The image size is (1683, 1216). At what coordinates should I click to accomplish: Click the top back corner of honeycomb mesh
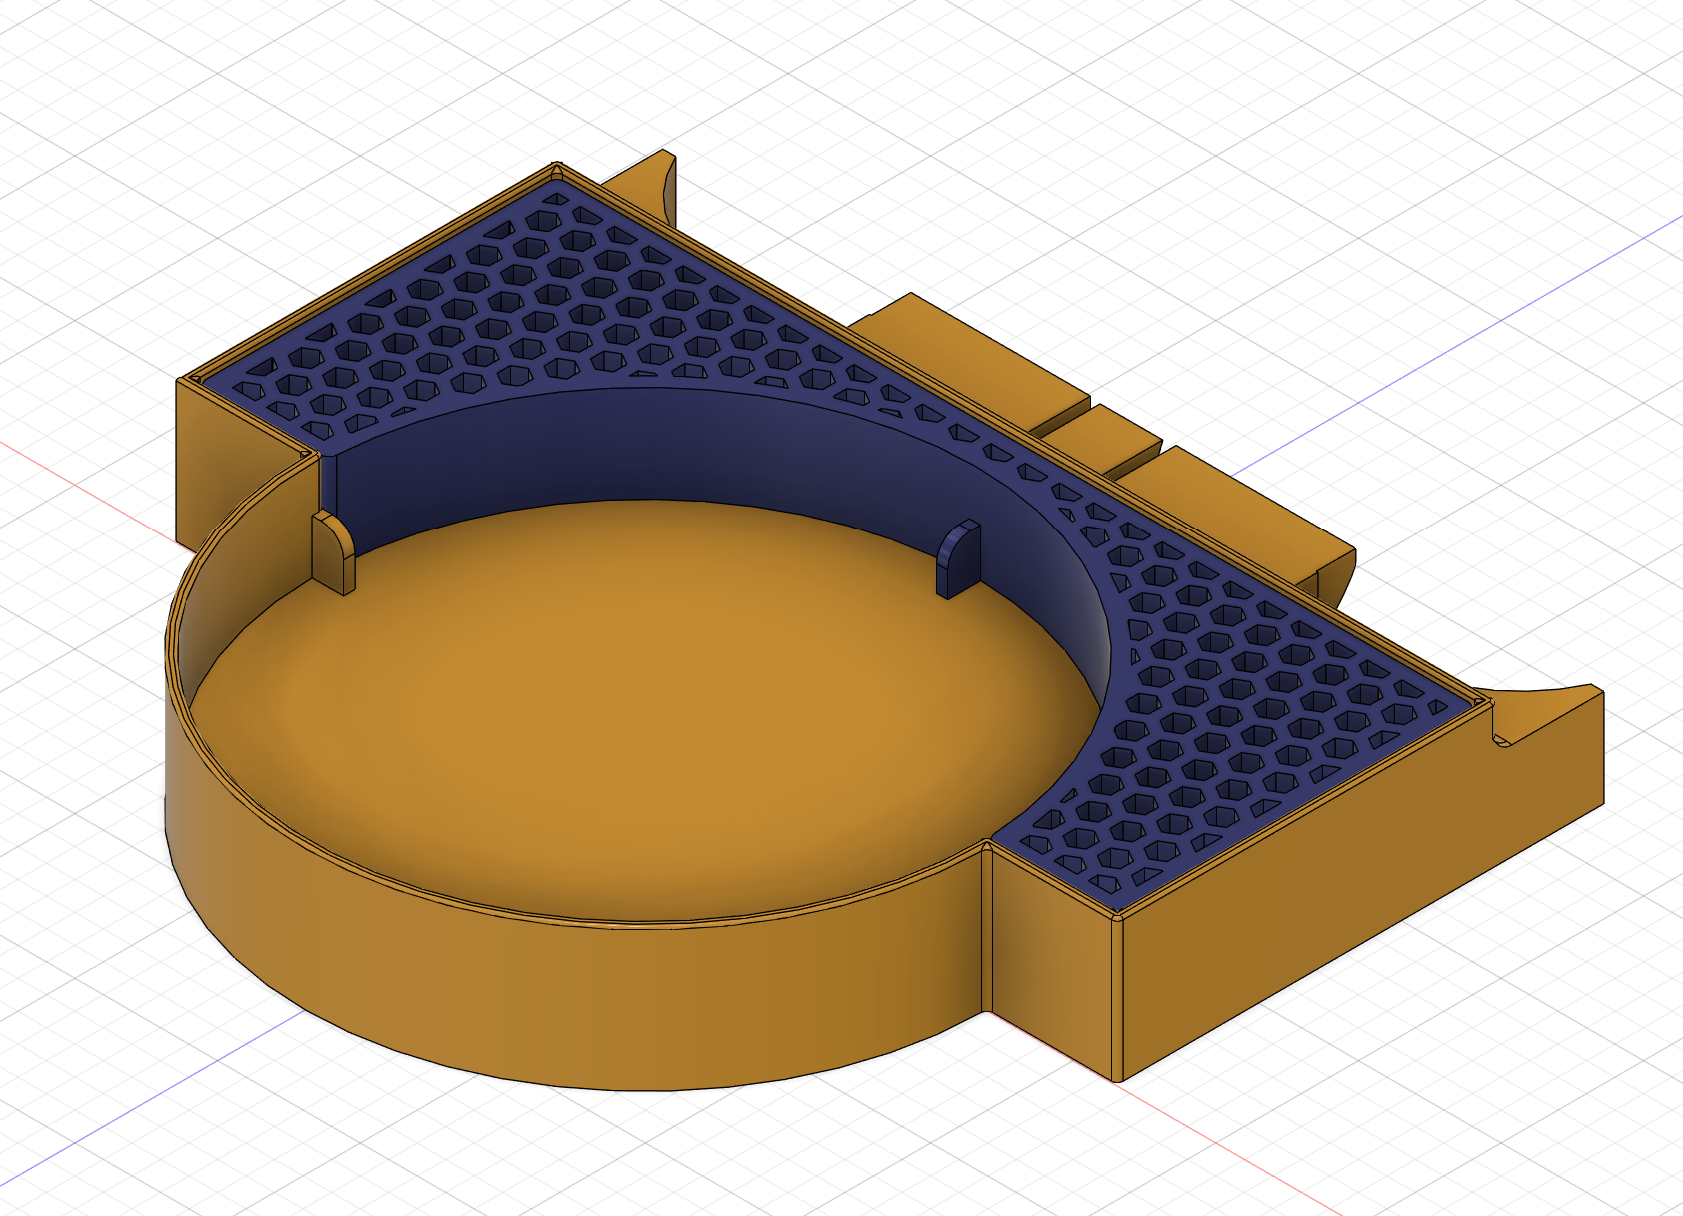click(556, 178)
